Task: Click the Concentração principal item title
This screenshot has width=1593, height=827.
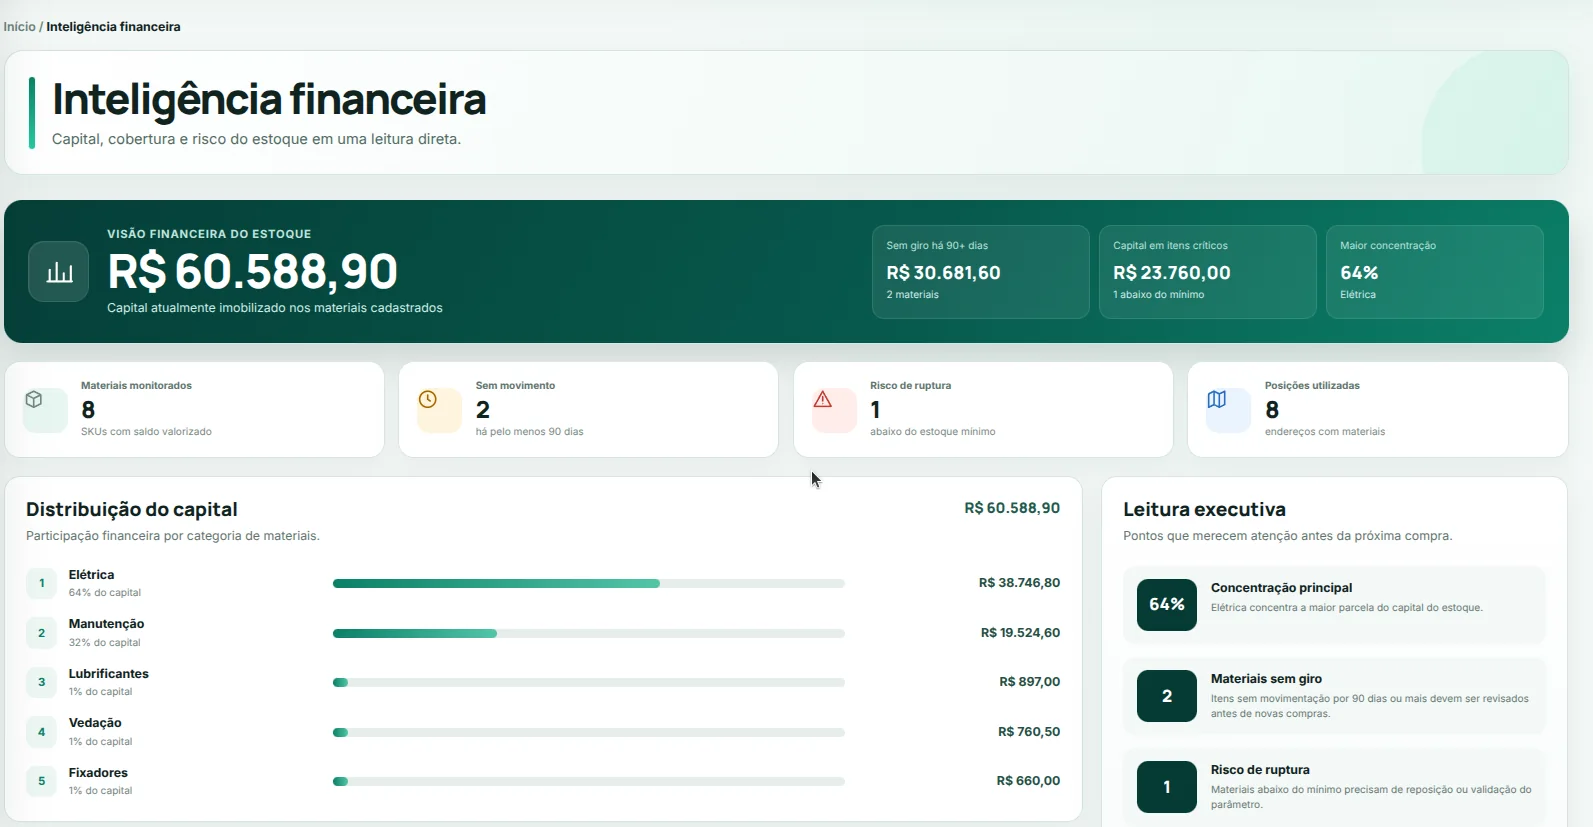Action: [x=1281, y=588]
